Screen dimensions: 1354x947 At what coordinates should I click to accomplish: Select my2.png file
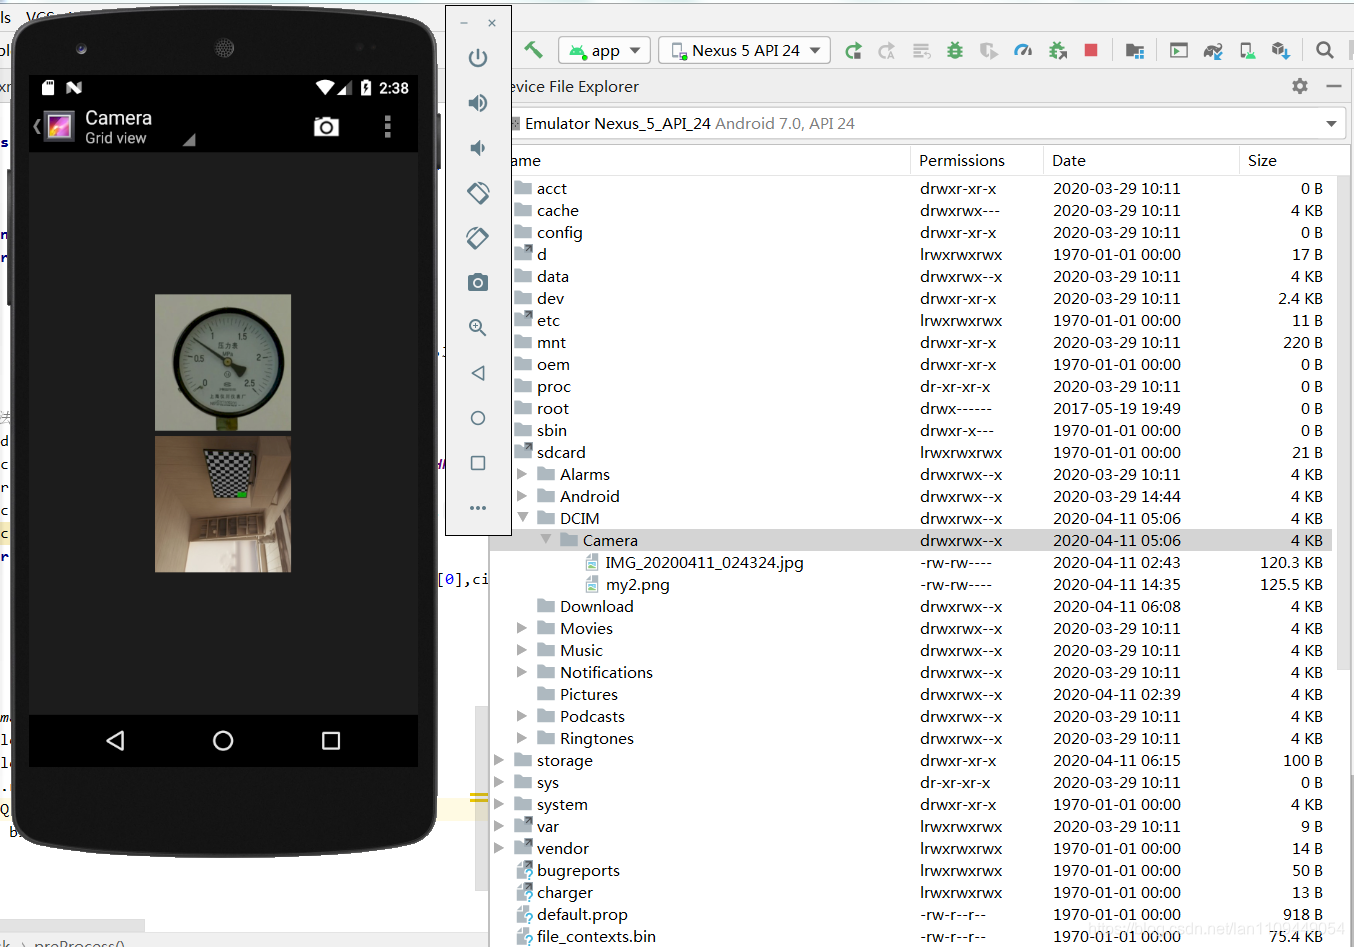click(637, 584)
